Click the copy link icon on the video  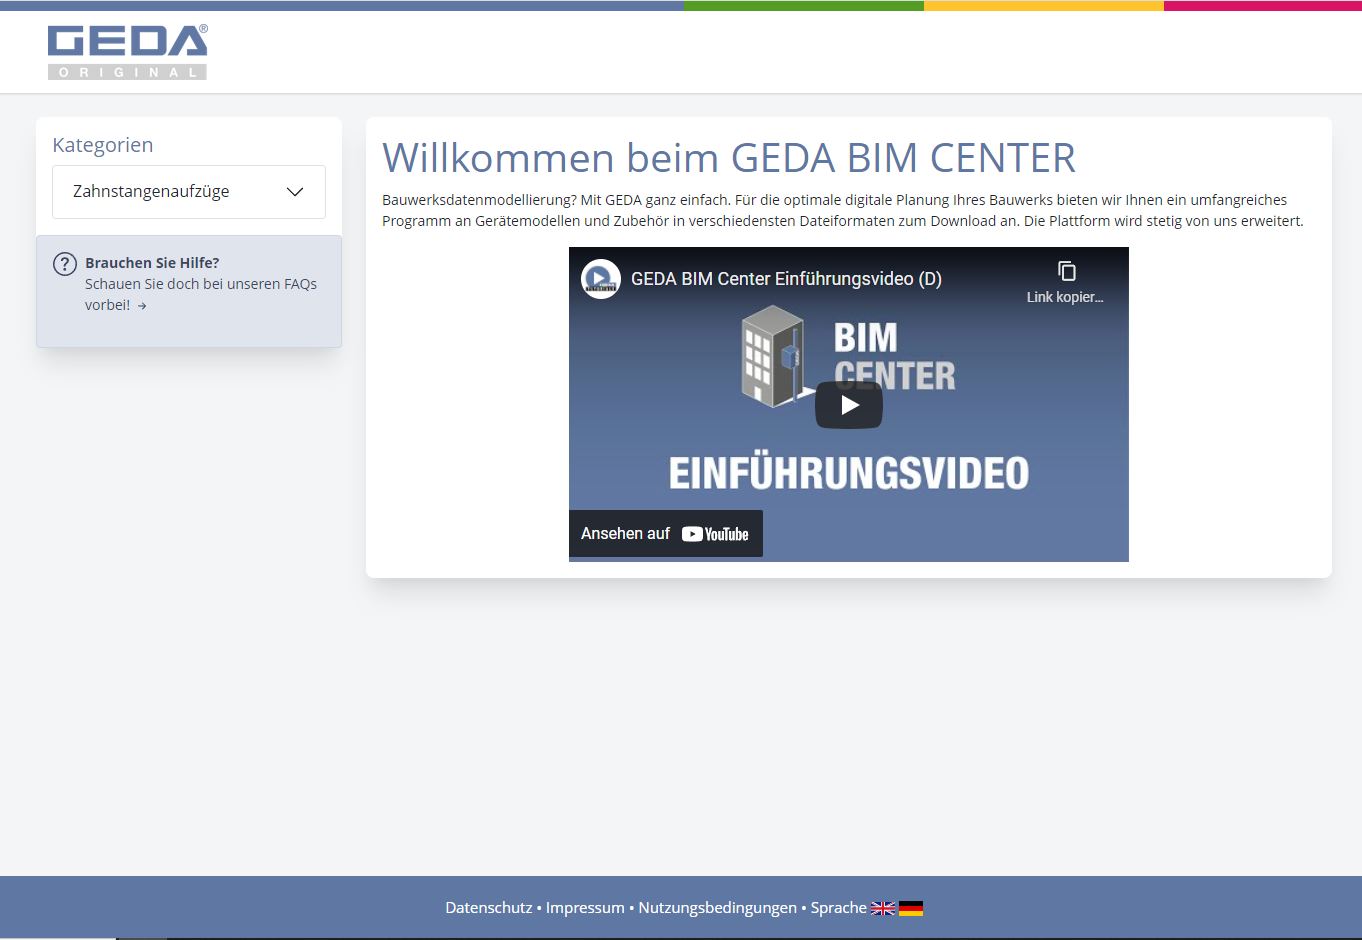[x=1065, y=271]
